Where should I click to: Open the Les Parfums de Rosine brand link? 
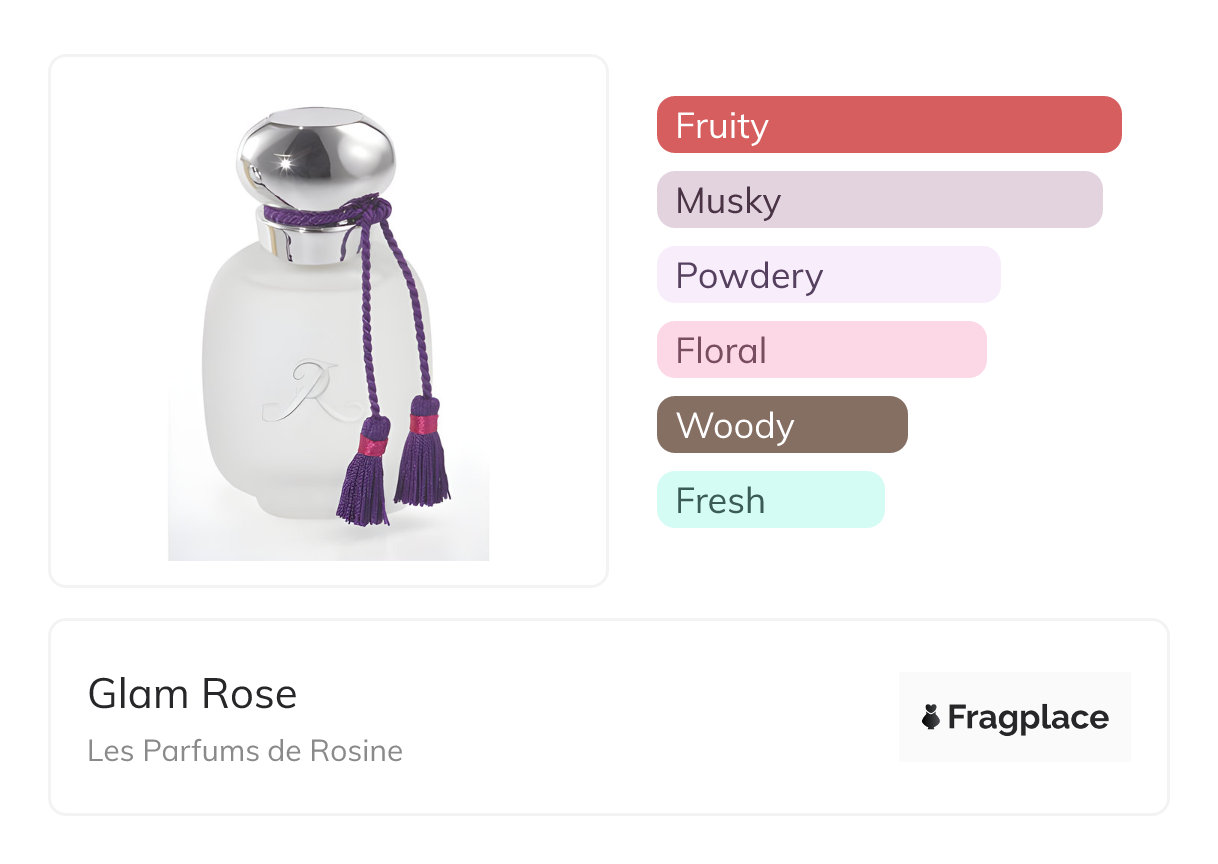pos(245,751)
